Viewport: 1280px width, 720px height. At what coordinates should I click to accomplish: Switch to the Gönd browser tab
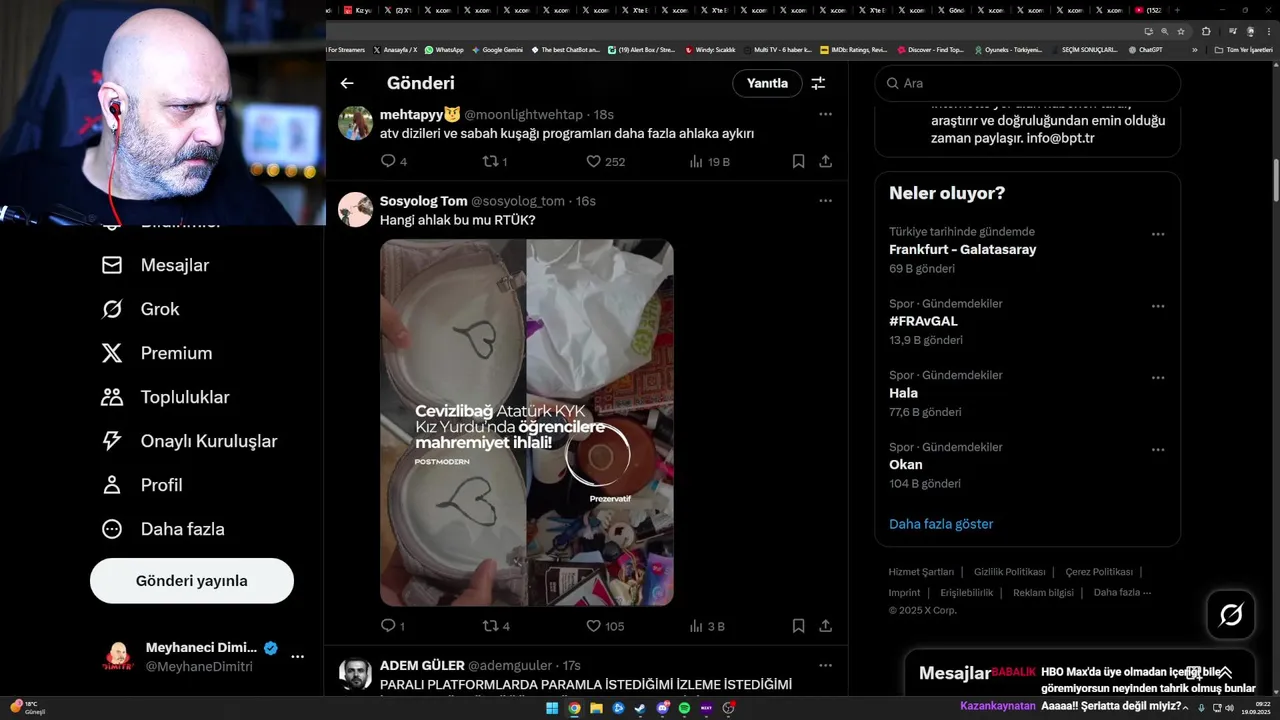point(951,10)
